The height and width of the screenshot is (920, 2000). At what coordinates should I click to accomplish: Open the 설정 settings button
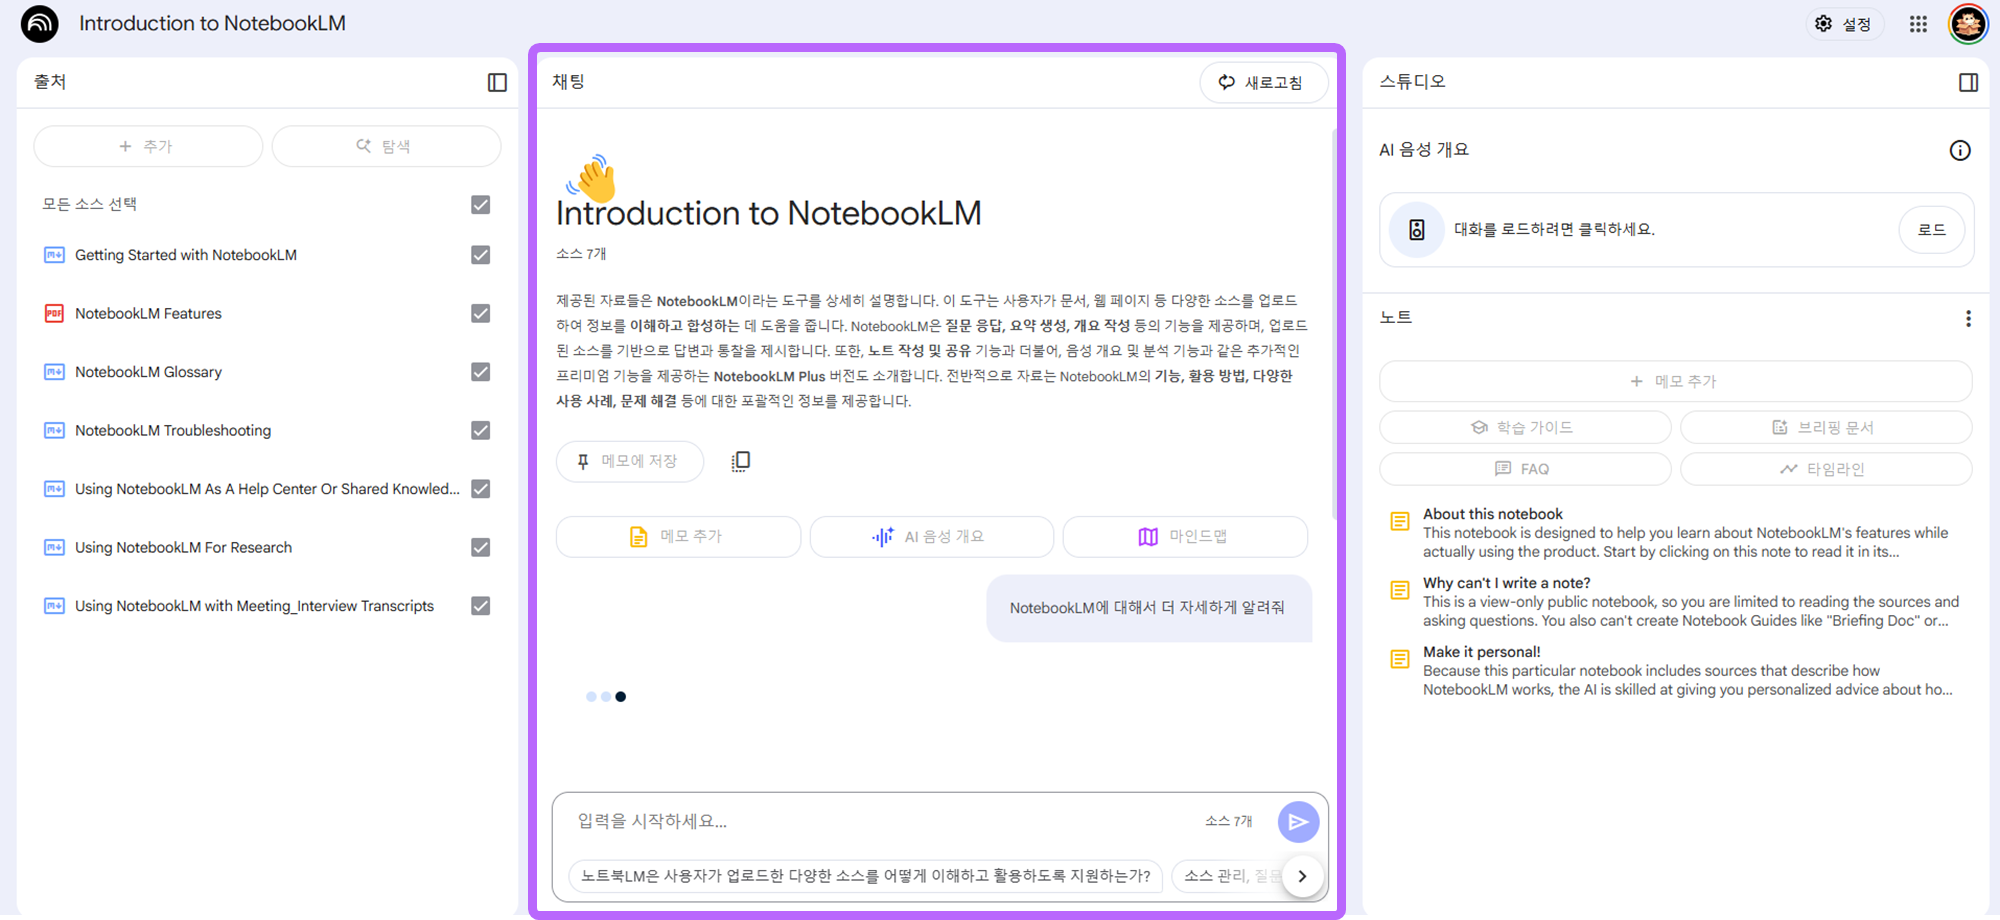point(1844,24)
